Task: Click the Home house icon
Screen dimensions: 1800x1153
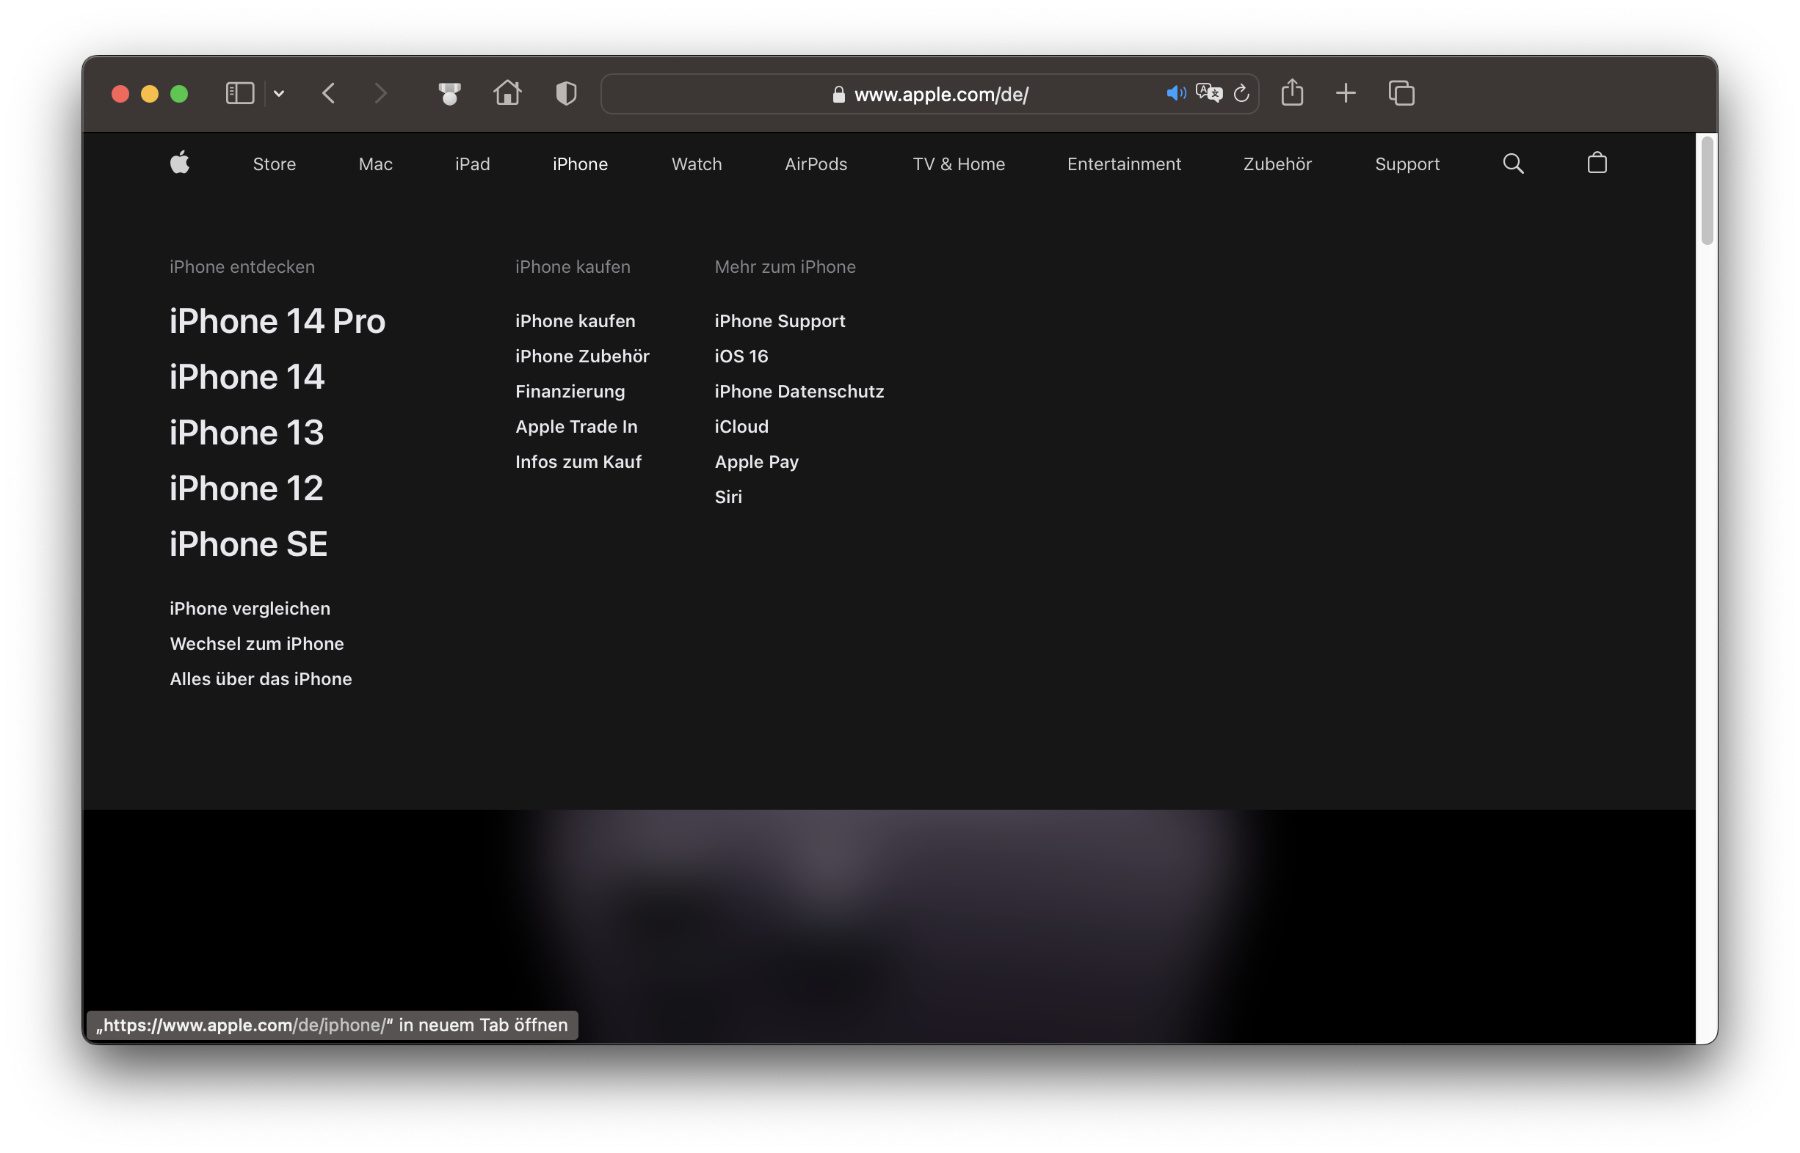Action: (x=508, y=93)
